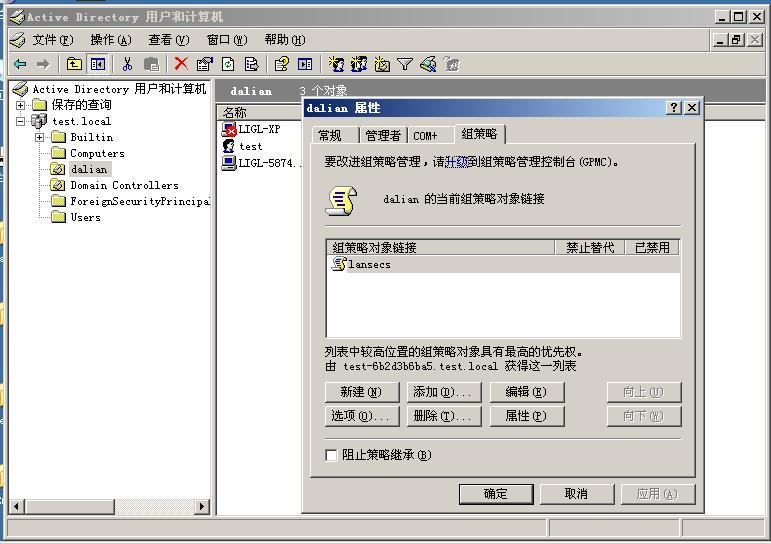Open the 操作(A) menu
This screenshot has width=771, height=544.
pos(111,40)
